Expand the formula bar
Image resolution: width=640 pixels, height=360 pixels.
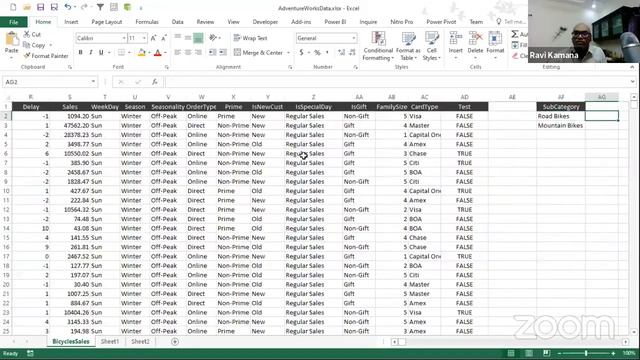click(632, 82)
